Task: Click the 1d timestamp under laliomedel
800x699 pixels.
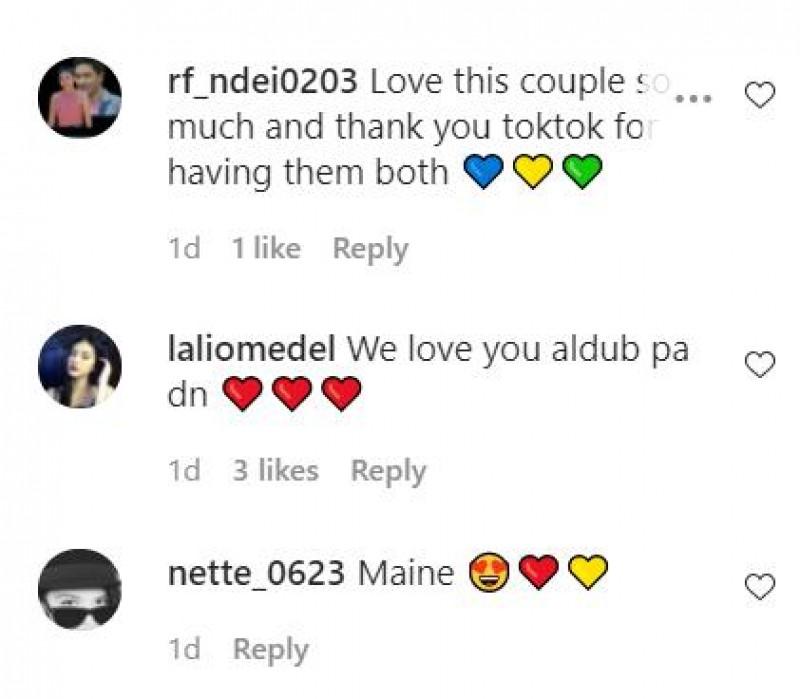Action: pyautogui.click(x=184, y=470)
